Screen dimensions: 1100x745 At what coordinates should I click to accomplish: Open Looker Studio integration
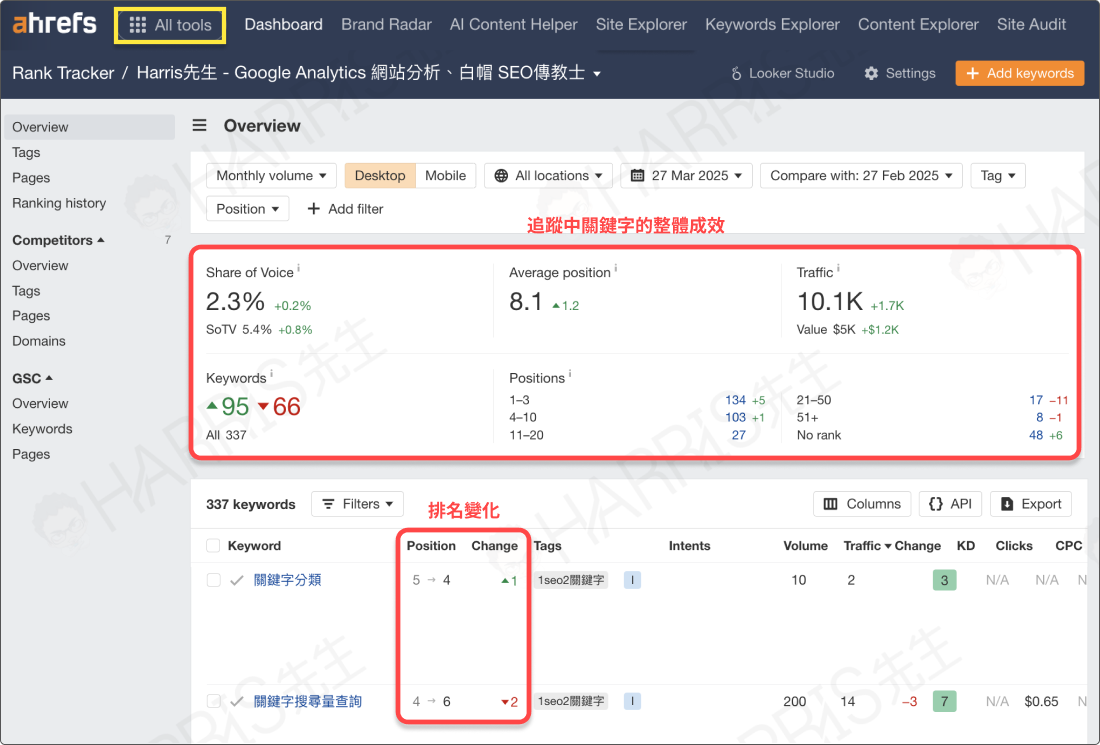pyautogui.click(x=783, y=73)
